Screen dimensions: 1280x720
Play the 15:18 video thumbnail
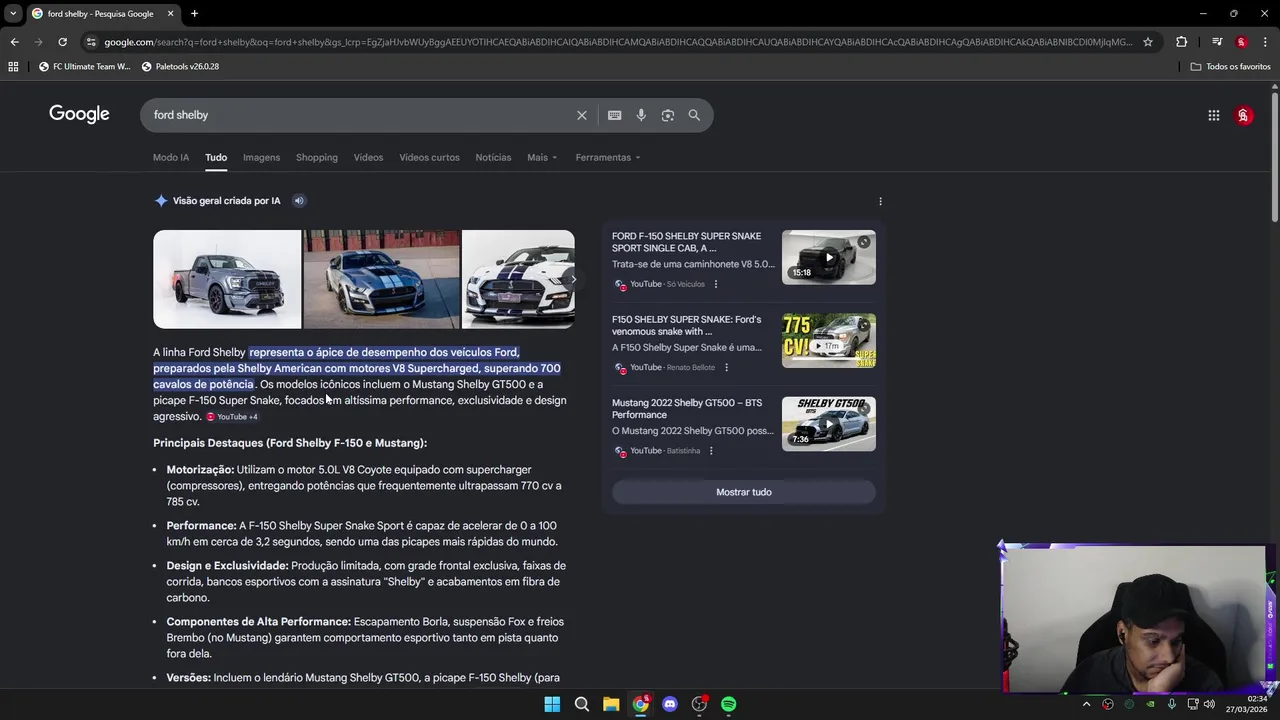click(829, 257)
